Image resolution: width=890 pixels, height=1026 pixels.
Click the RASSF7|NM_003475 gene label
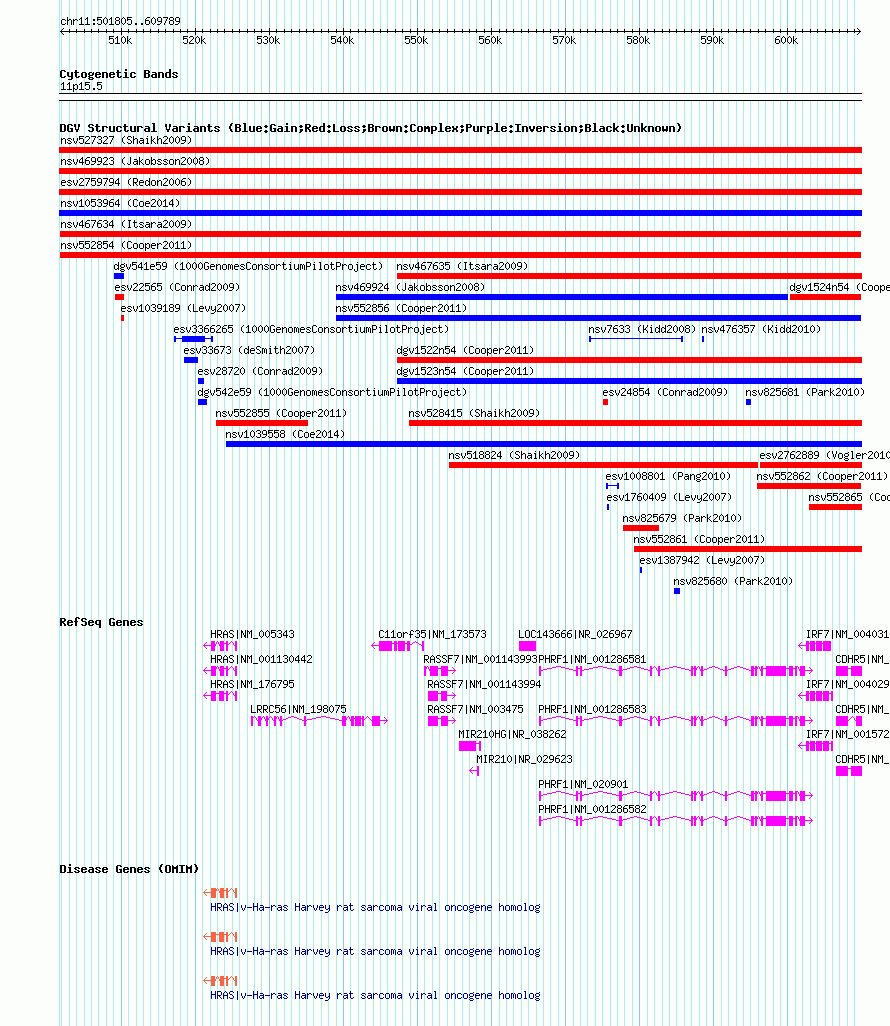[475, 709]
